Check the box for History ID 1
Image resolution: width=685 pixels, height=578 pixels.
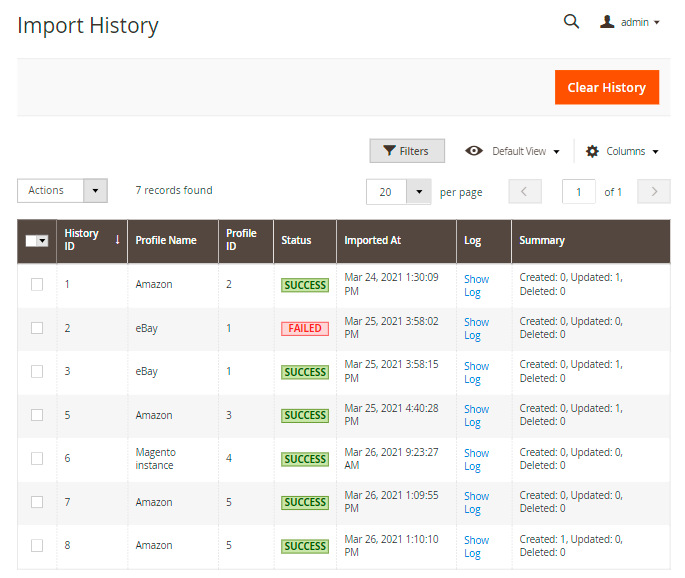37,284
